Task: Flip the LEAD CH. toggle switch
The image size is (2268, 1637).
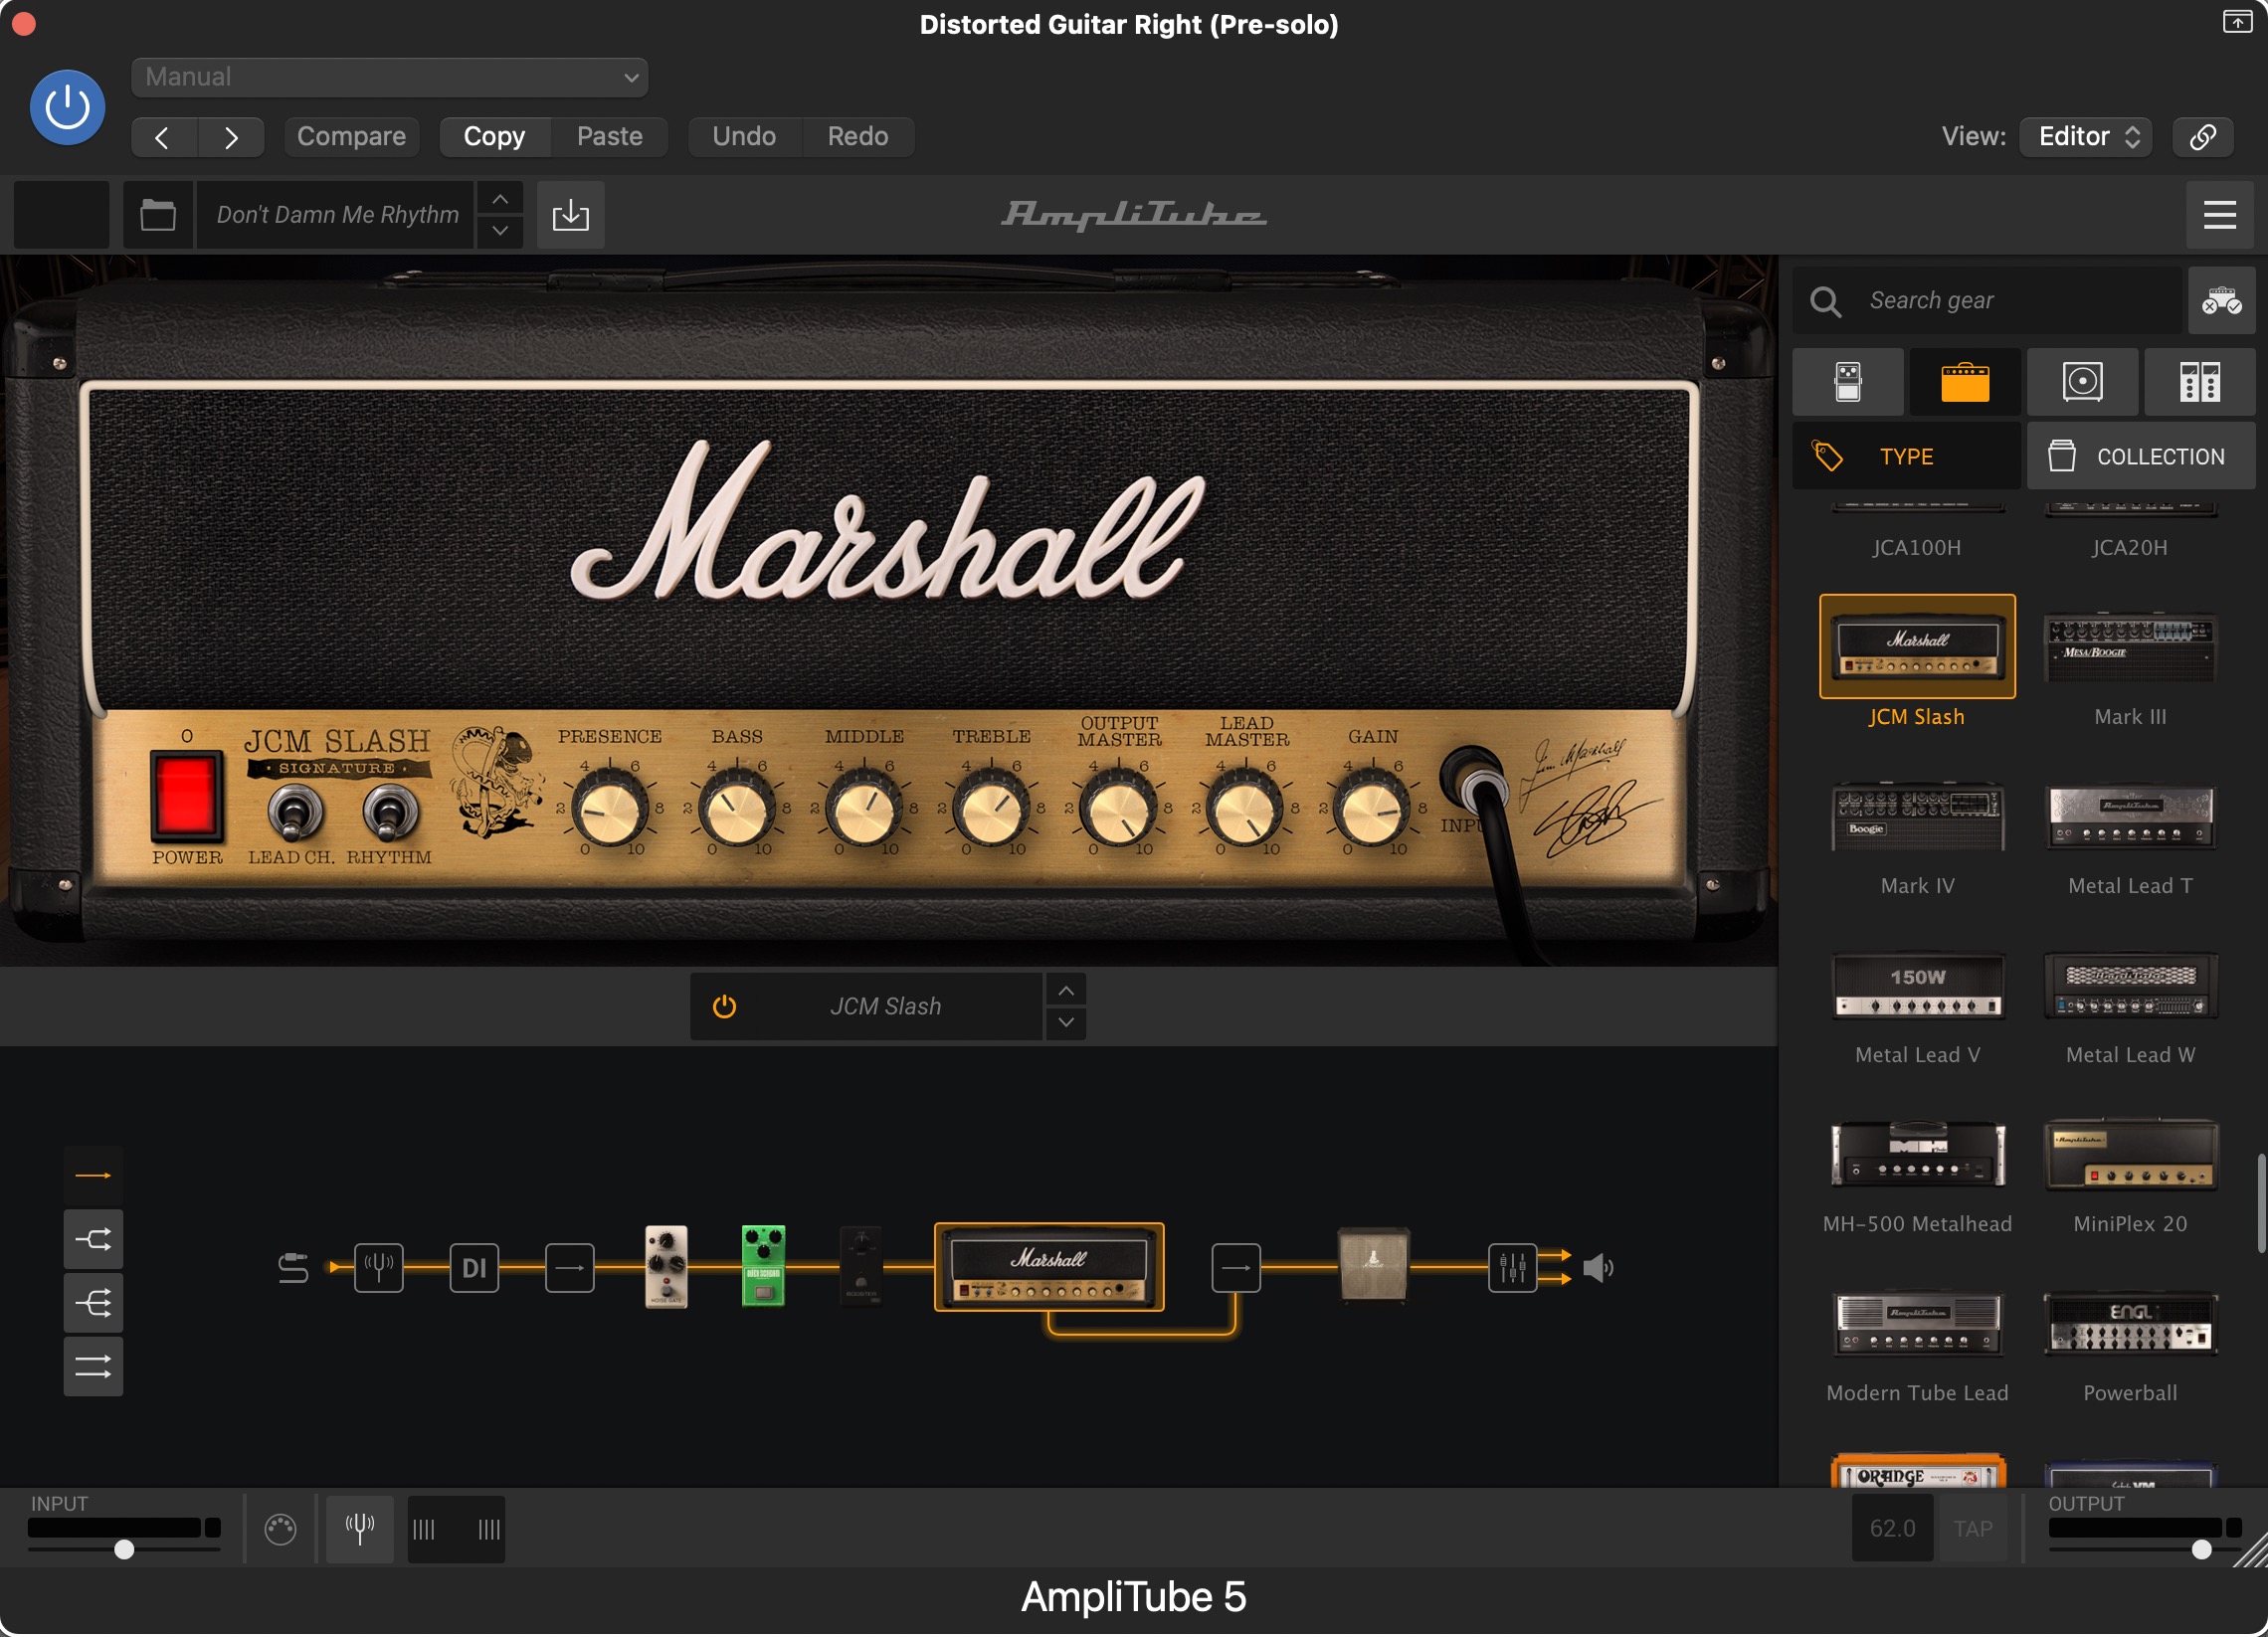Action: click(x=294, y=811)
